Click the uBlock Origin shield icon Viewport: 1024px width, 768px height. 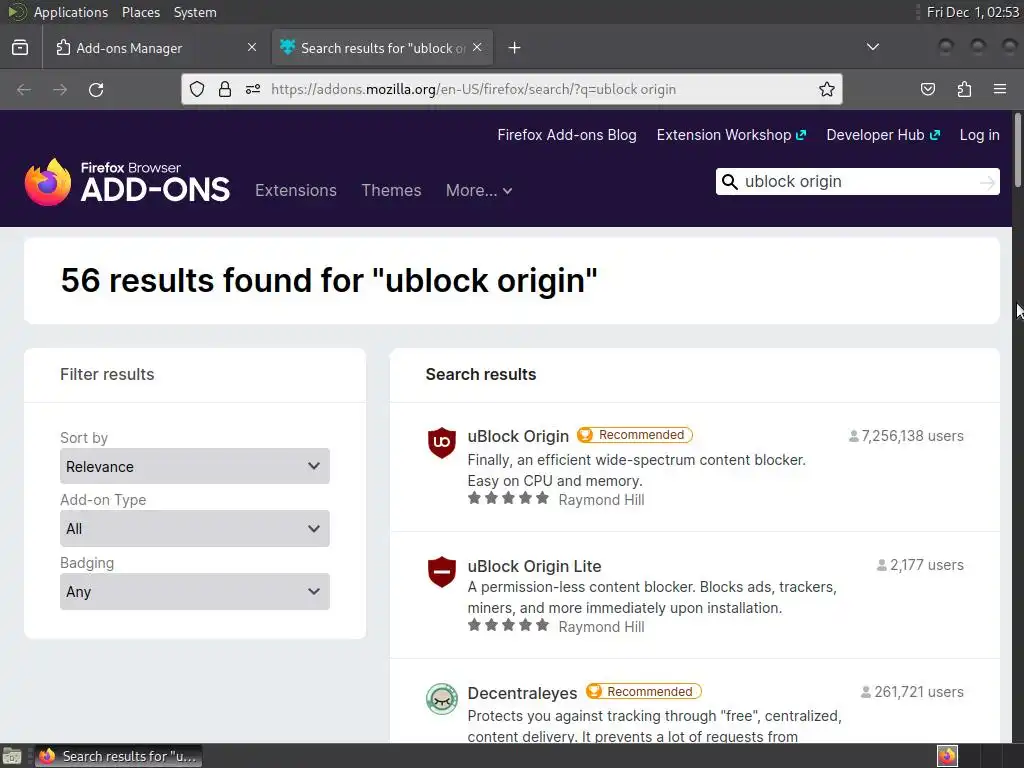(x=441, y=443)
